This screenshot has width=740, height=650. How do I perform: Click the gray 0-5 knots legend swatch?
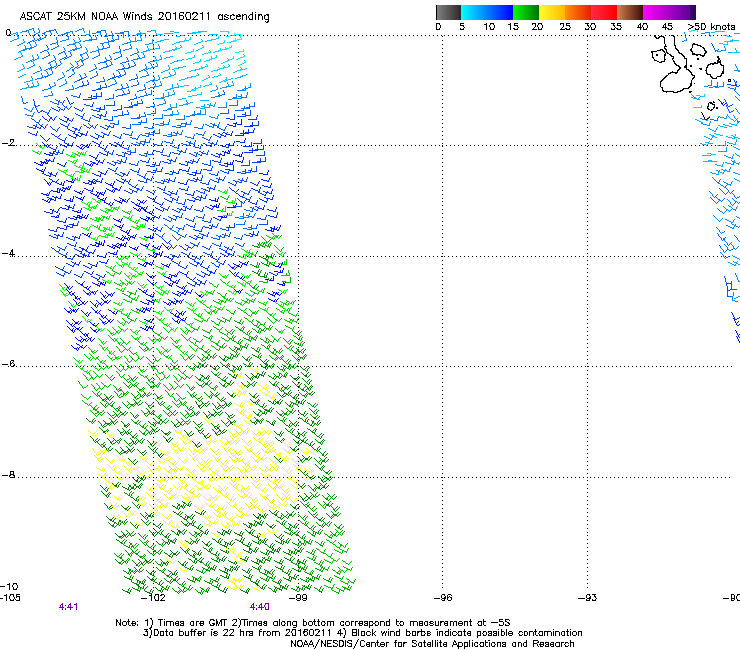click(x=448, y=12)
